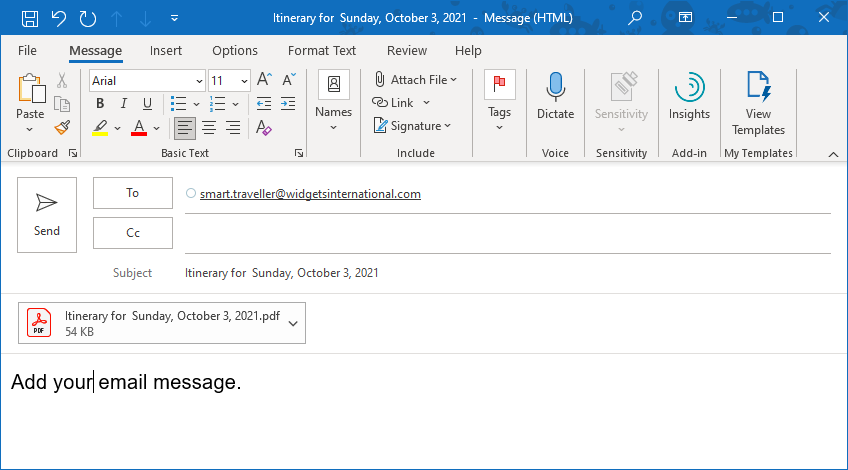
Task: Click the Send button
Action: pos(47,215)
